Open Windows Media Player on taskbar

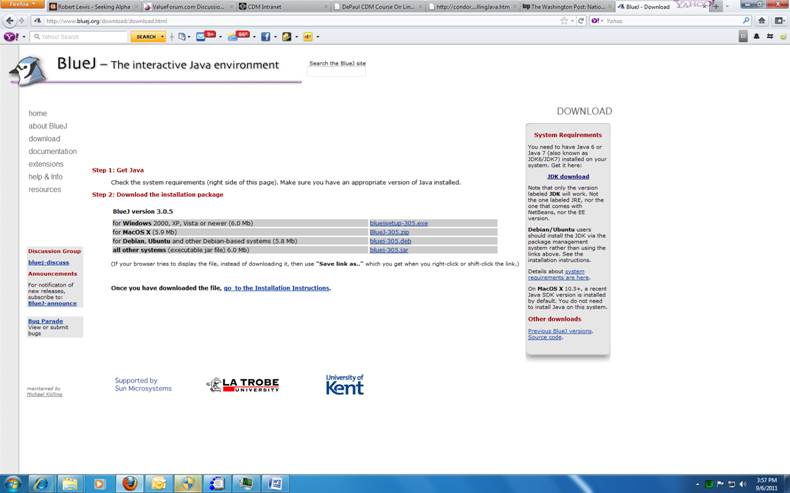coord(99,484)
